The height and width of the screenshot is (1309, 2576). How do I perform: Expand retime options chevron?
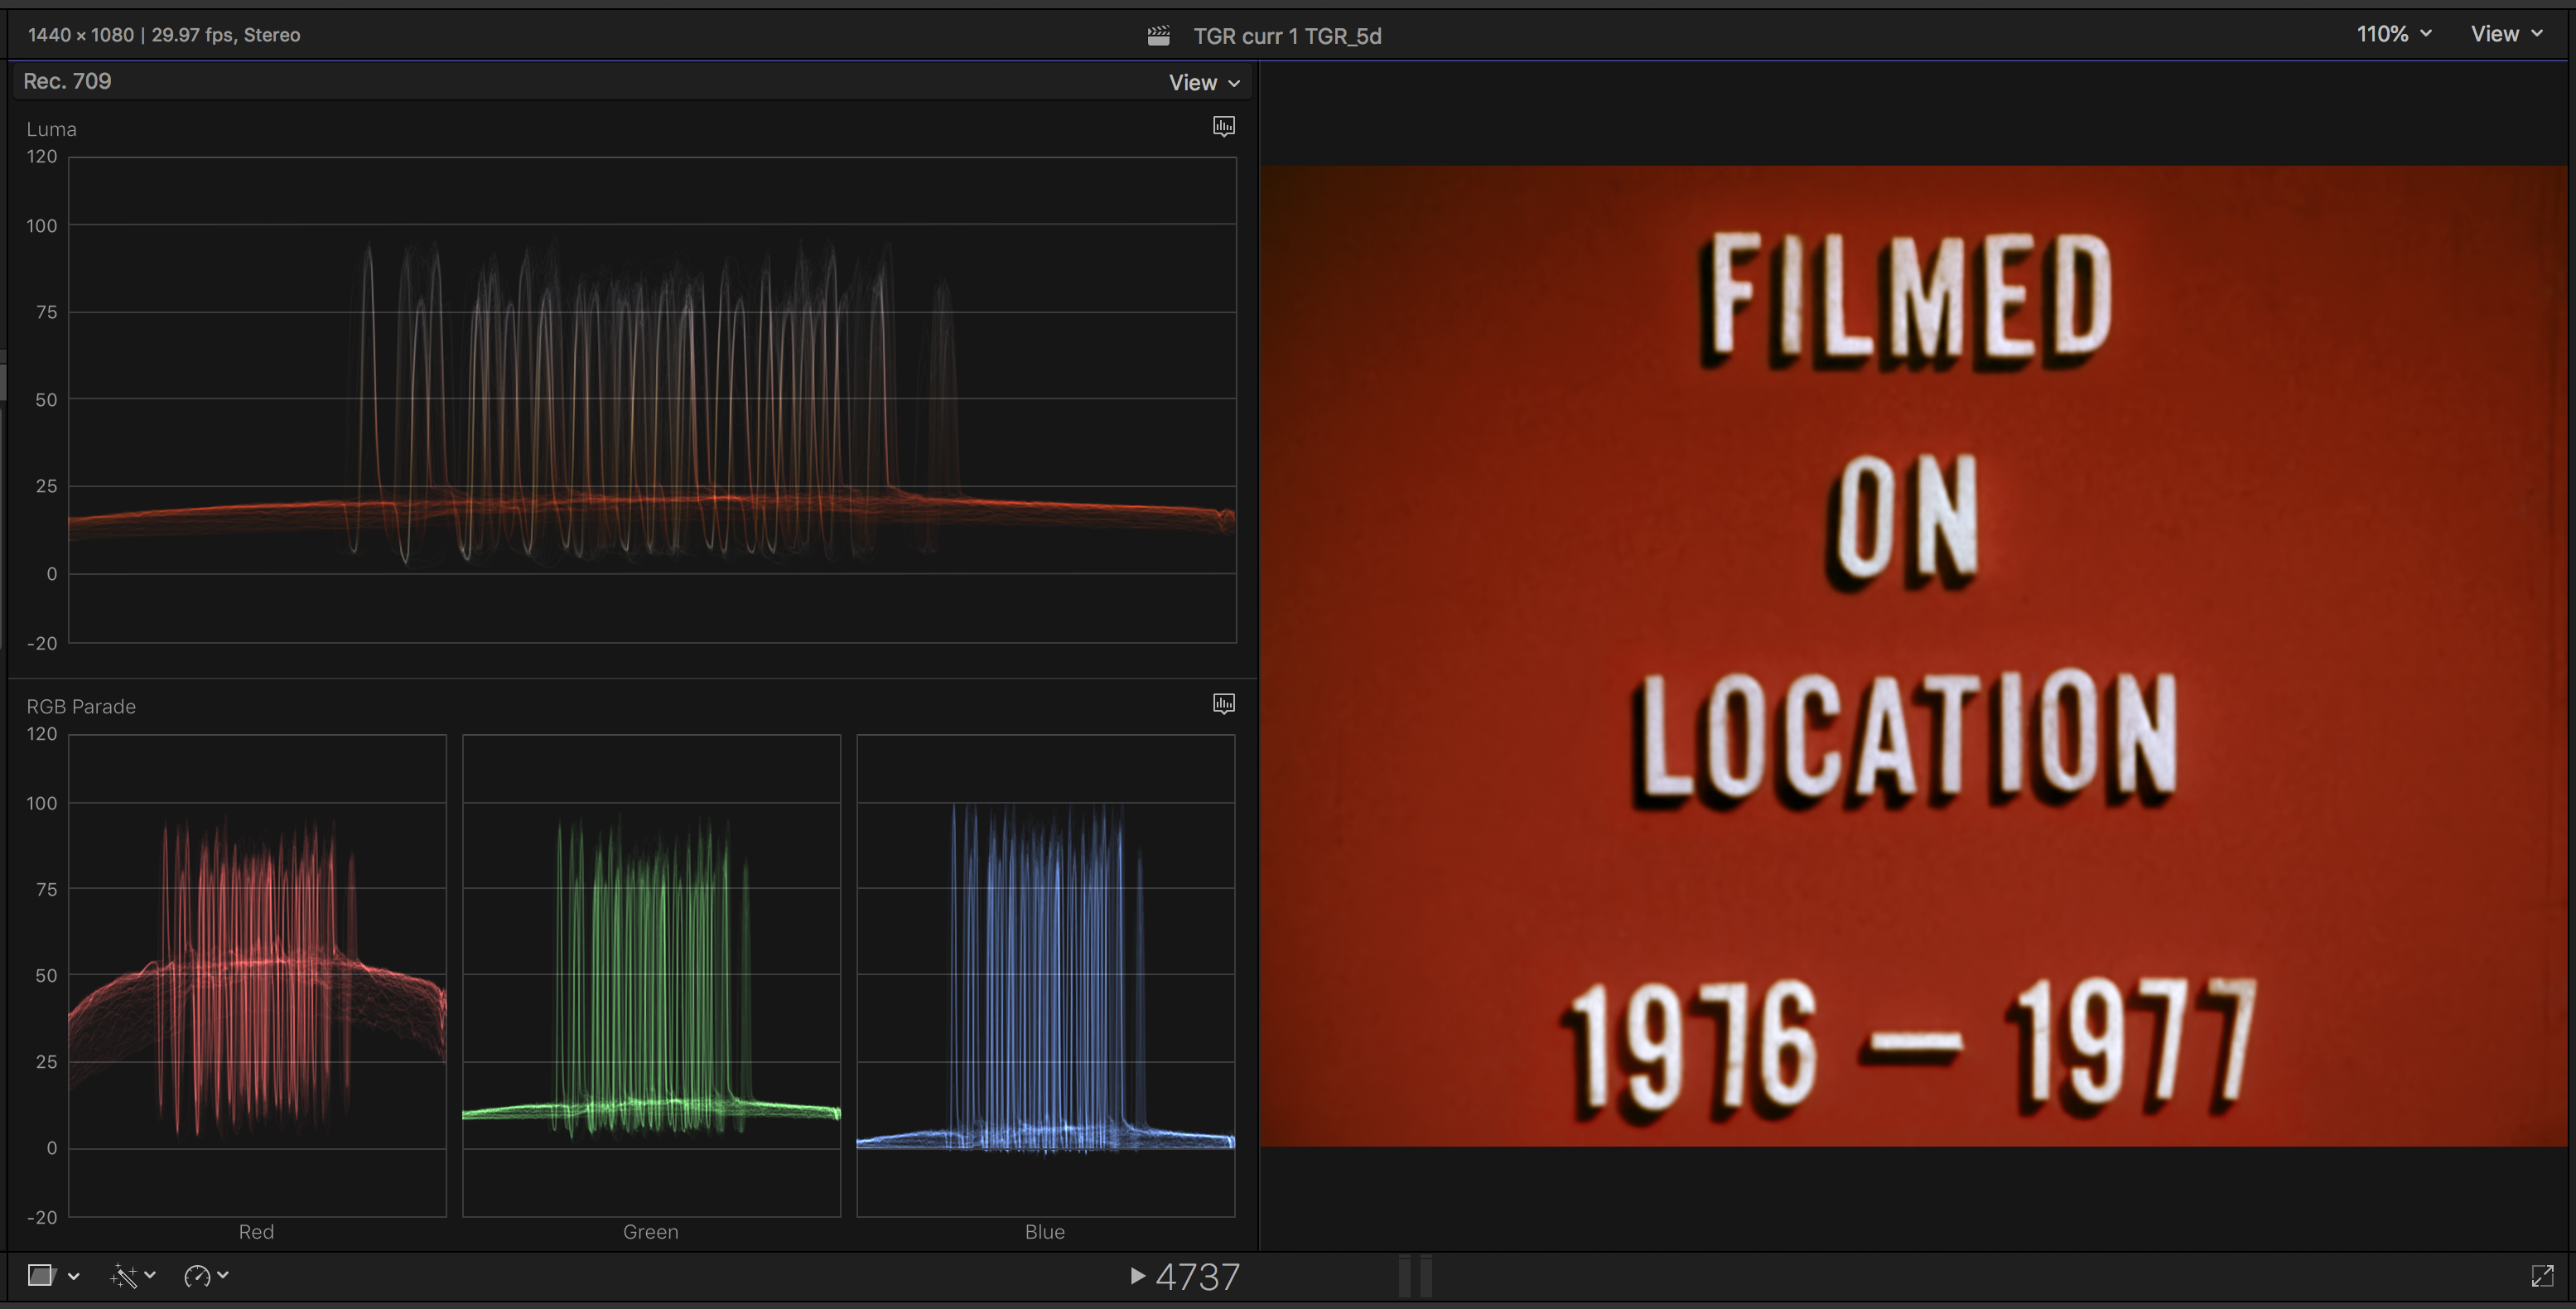(223, 1275)
